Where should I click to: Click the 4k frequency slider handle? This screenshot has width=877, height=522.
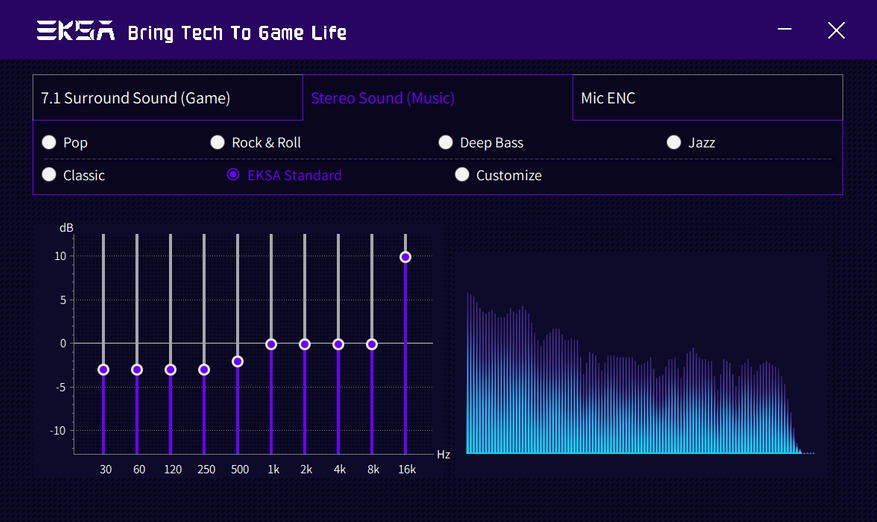[338, 344]
